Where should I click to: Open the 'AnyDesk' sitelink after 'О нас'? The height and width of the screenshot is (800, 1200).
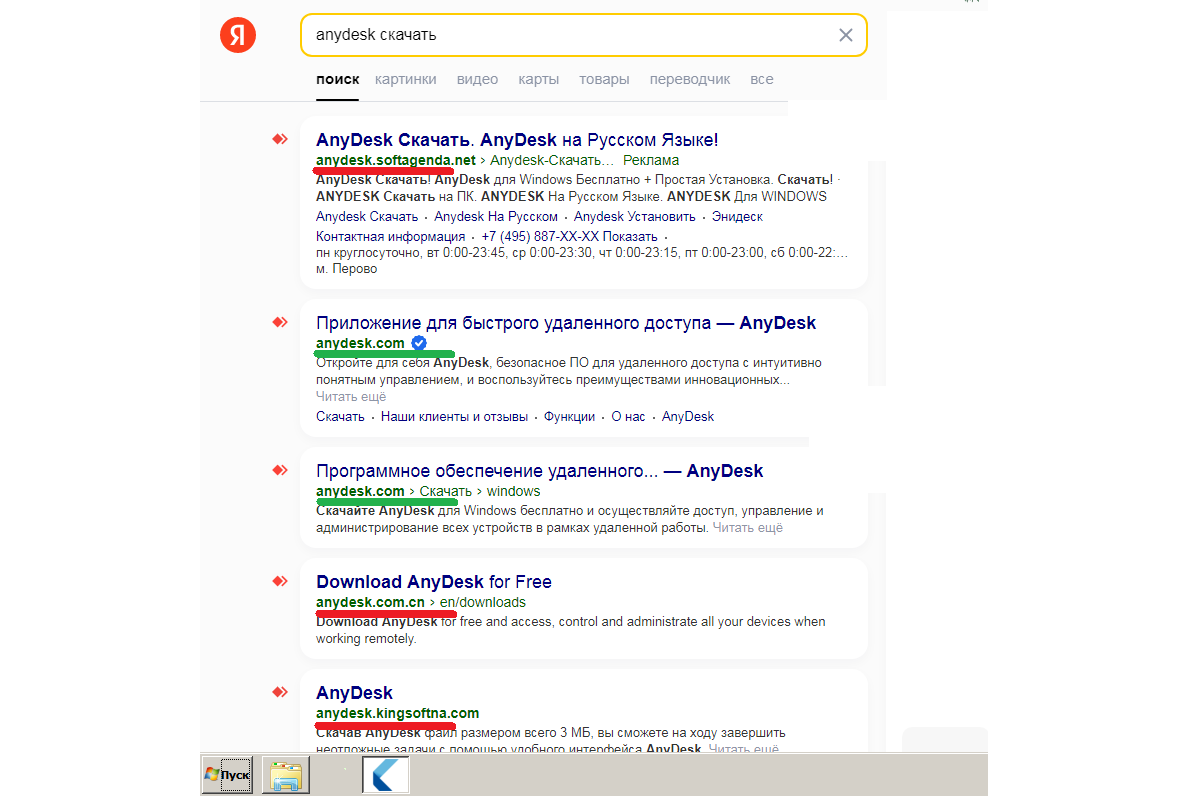tap(688, 416)
